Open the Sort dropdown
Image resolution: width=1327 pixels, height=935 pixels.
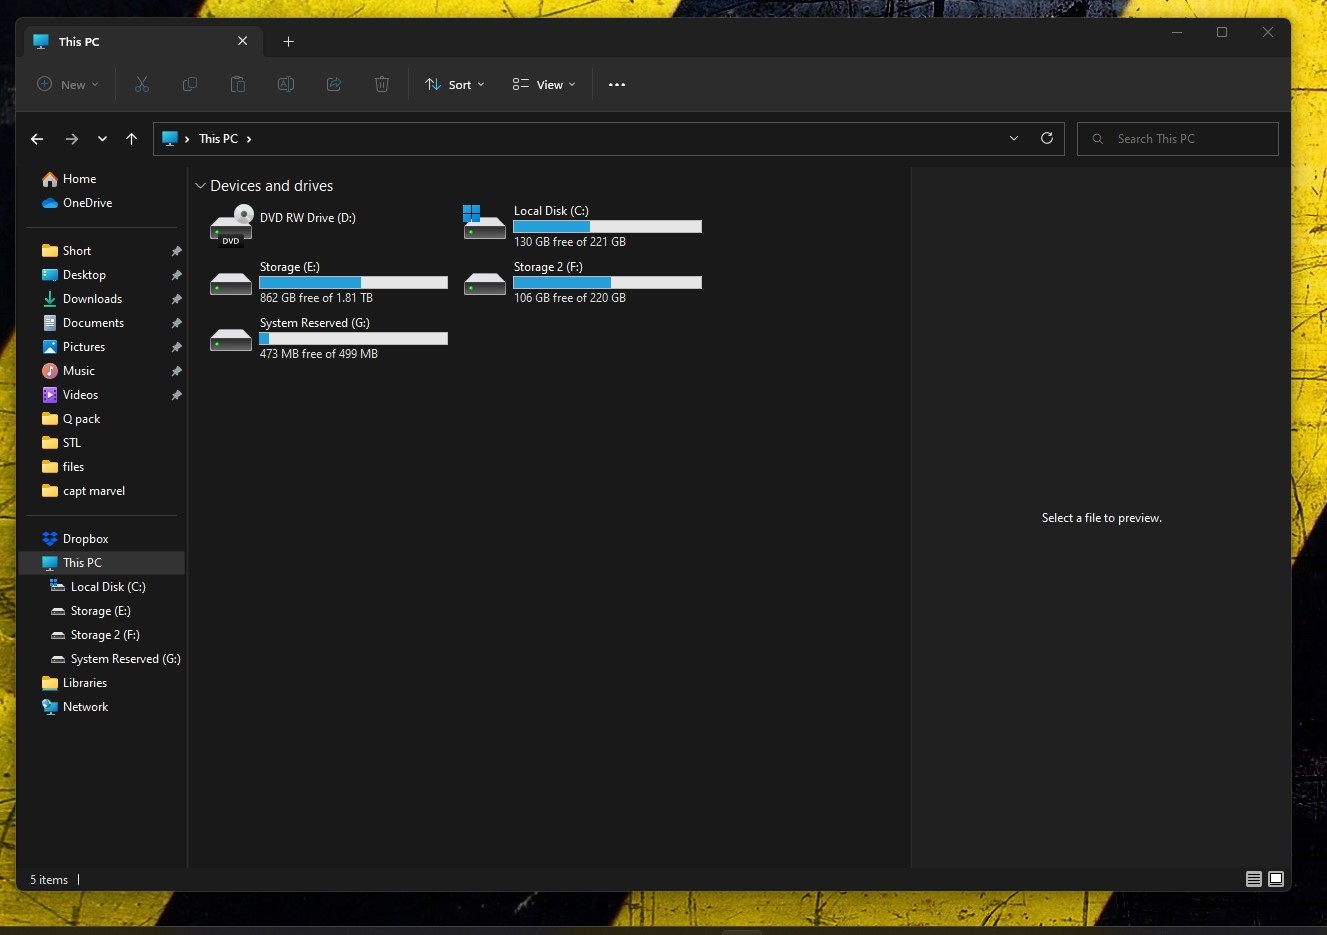pos(455,85)
